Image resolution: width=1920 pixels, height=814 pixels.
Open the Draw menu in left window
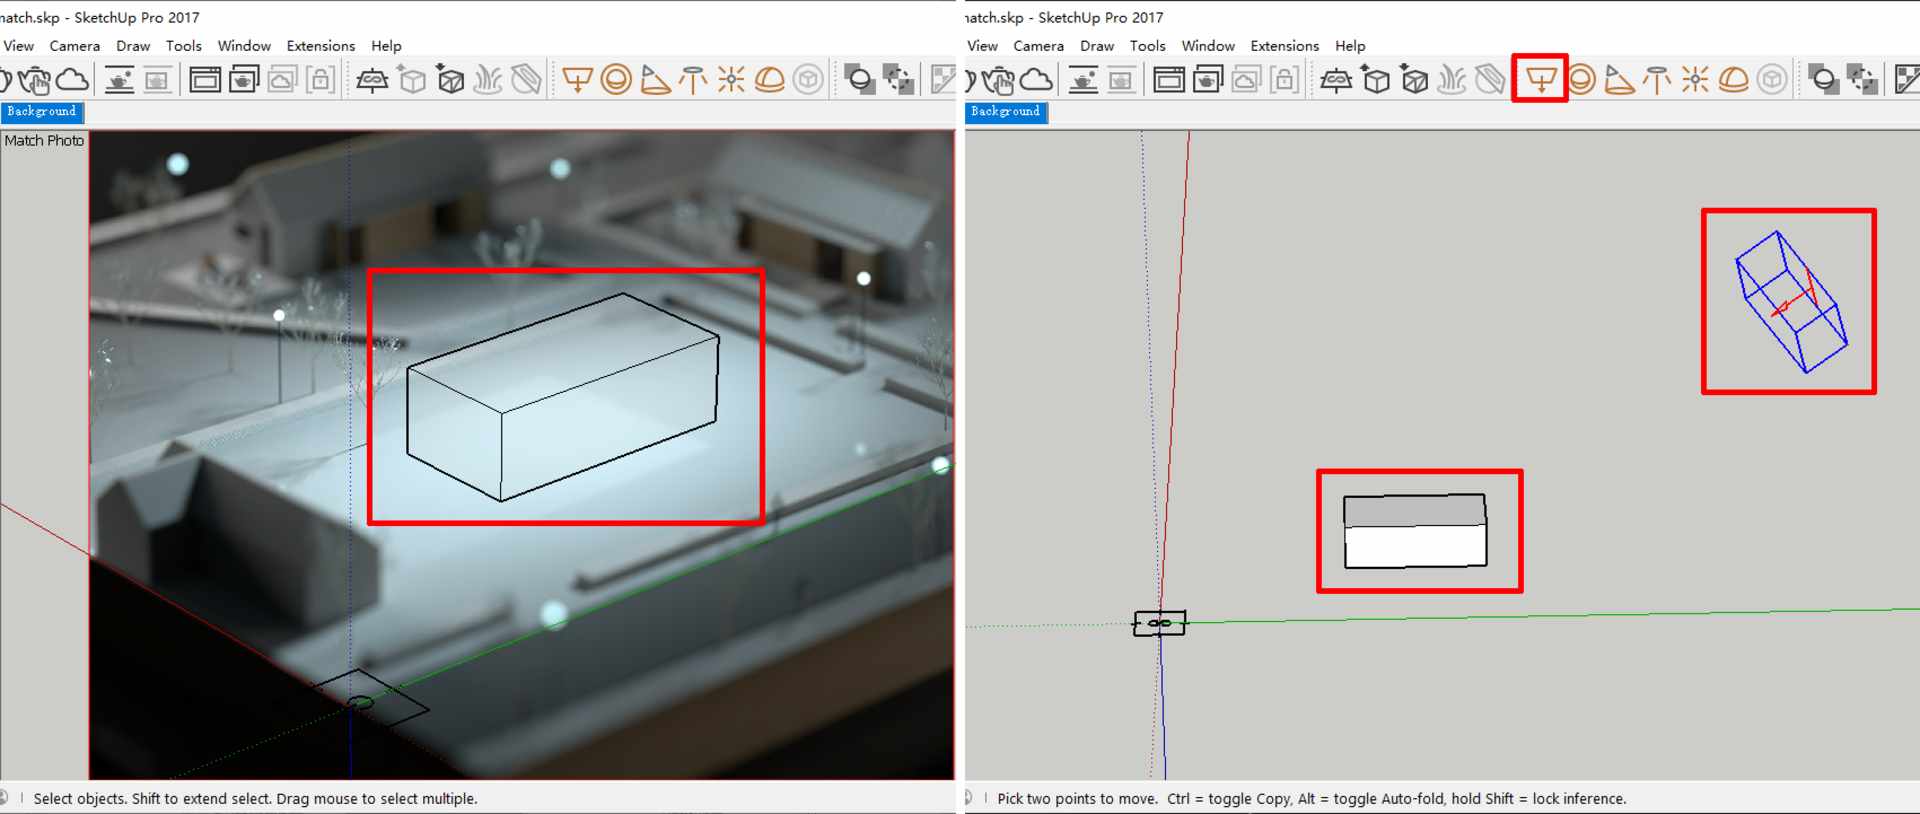133,46
